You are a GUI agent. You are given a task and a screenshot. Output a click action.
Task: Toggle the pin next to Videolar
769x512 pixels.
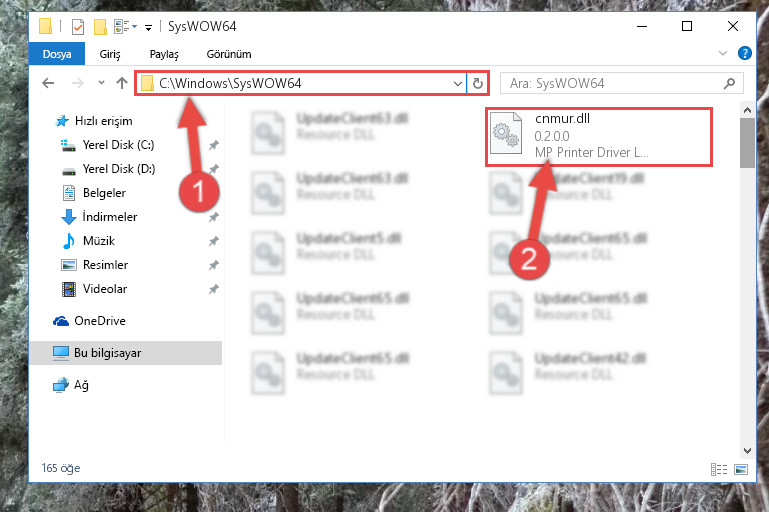(x=213, y=289)
